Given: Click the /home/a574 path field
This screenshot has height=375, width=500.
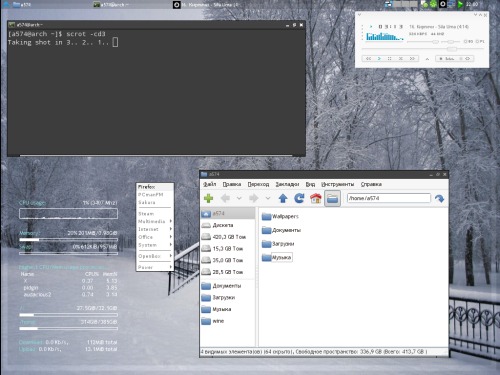Looking at the screenshot, I should 389,198.
